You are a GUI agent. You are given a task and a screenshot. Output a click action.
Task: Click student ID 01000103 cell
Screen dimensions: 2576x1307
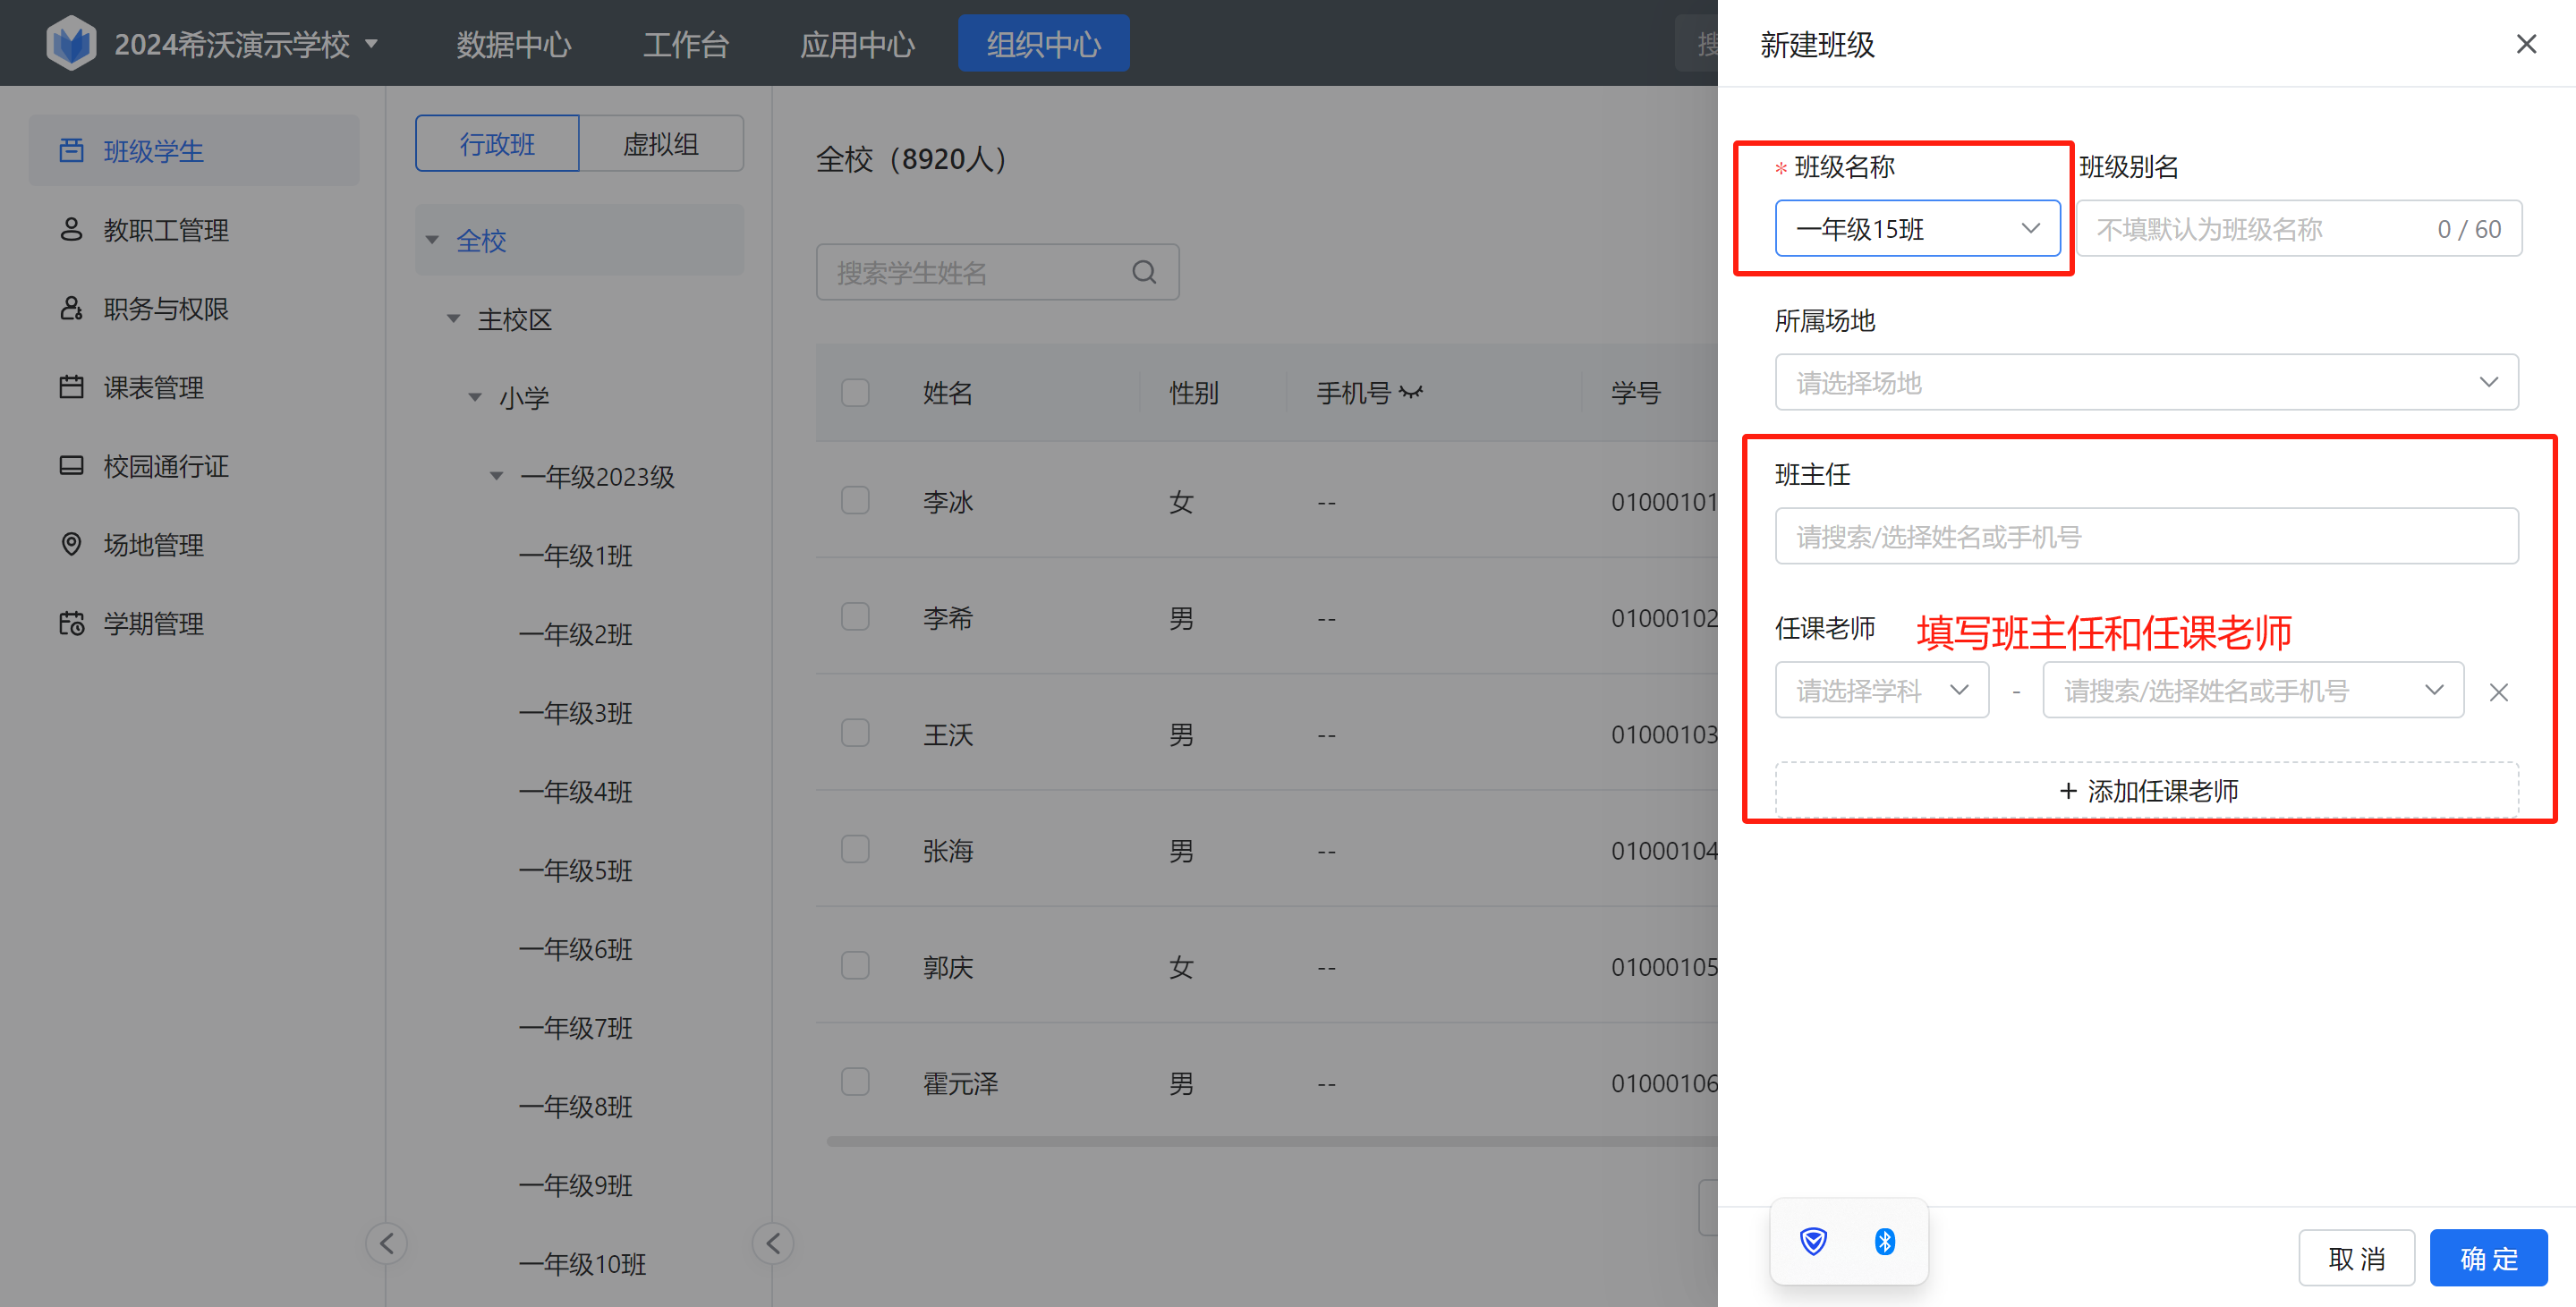point(1664,735)
